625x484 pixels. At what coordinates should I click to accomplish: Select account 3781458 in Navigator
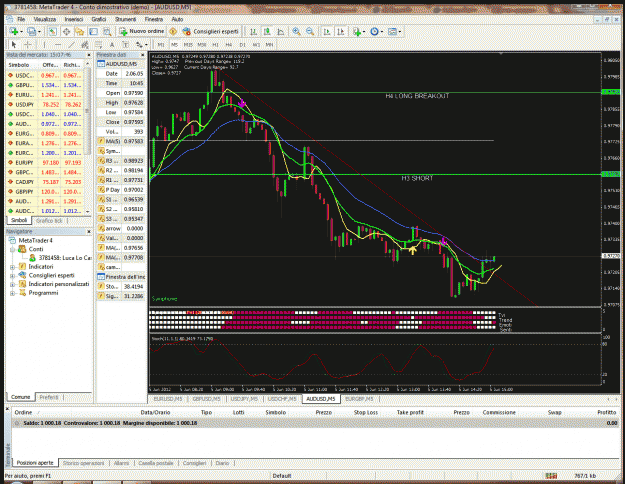click(61, 258)
